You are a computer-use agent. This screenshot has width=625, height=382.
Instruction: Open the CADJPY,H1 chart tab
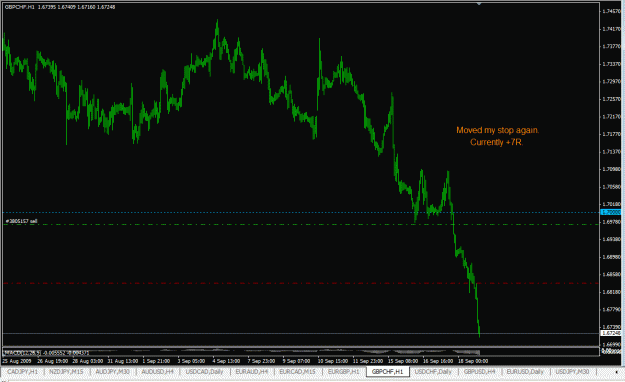click(22, 372)
